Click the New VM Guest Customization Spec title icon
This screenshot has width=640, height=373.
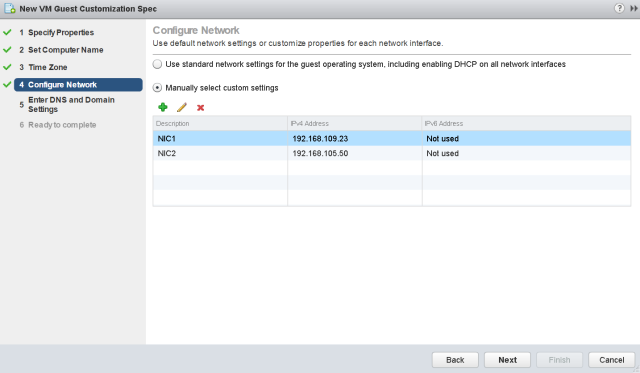10,8
